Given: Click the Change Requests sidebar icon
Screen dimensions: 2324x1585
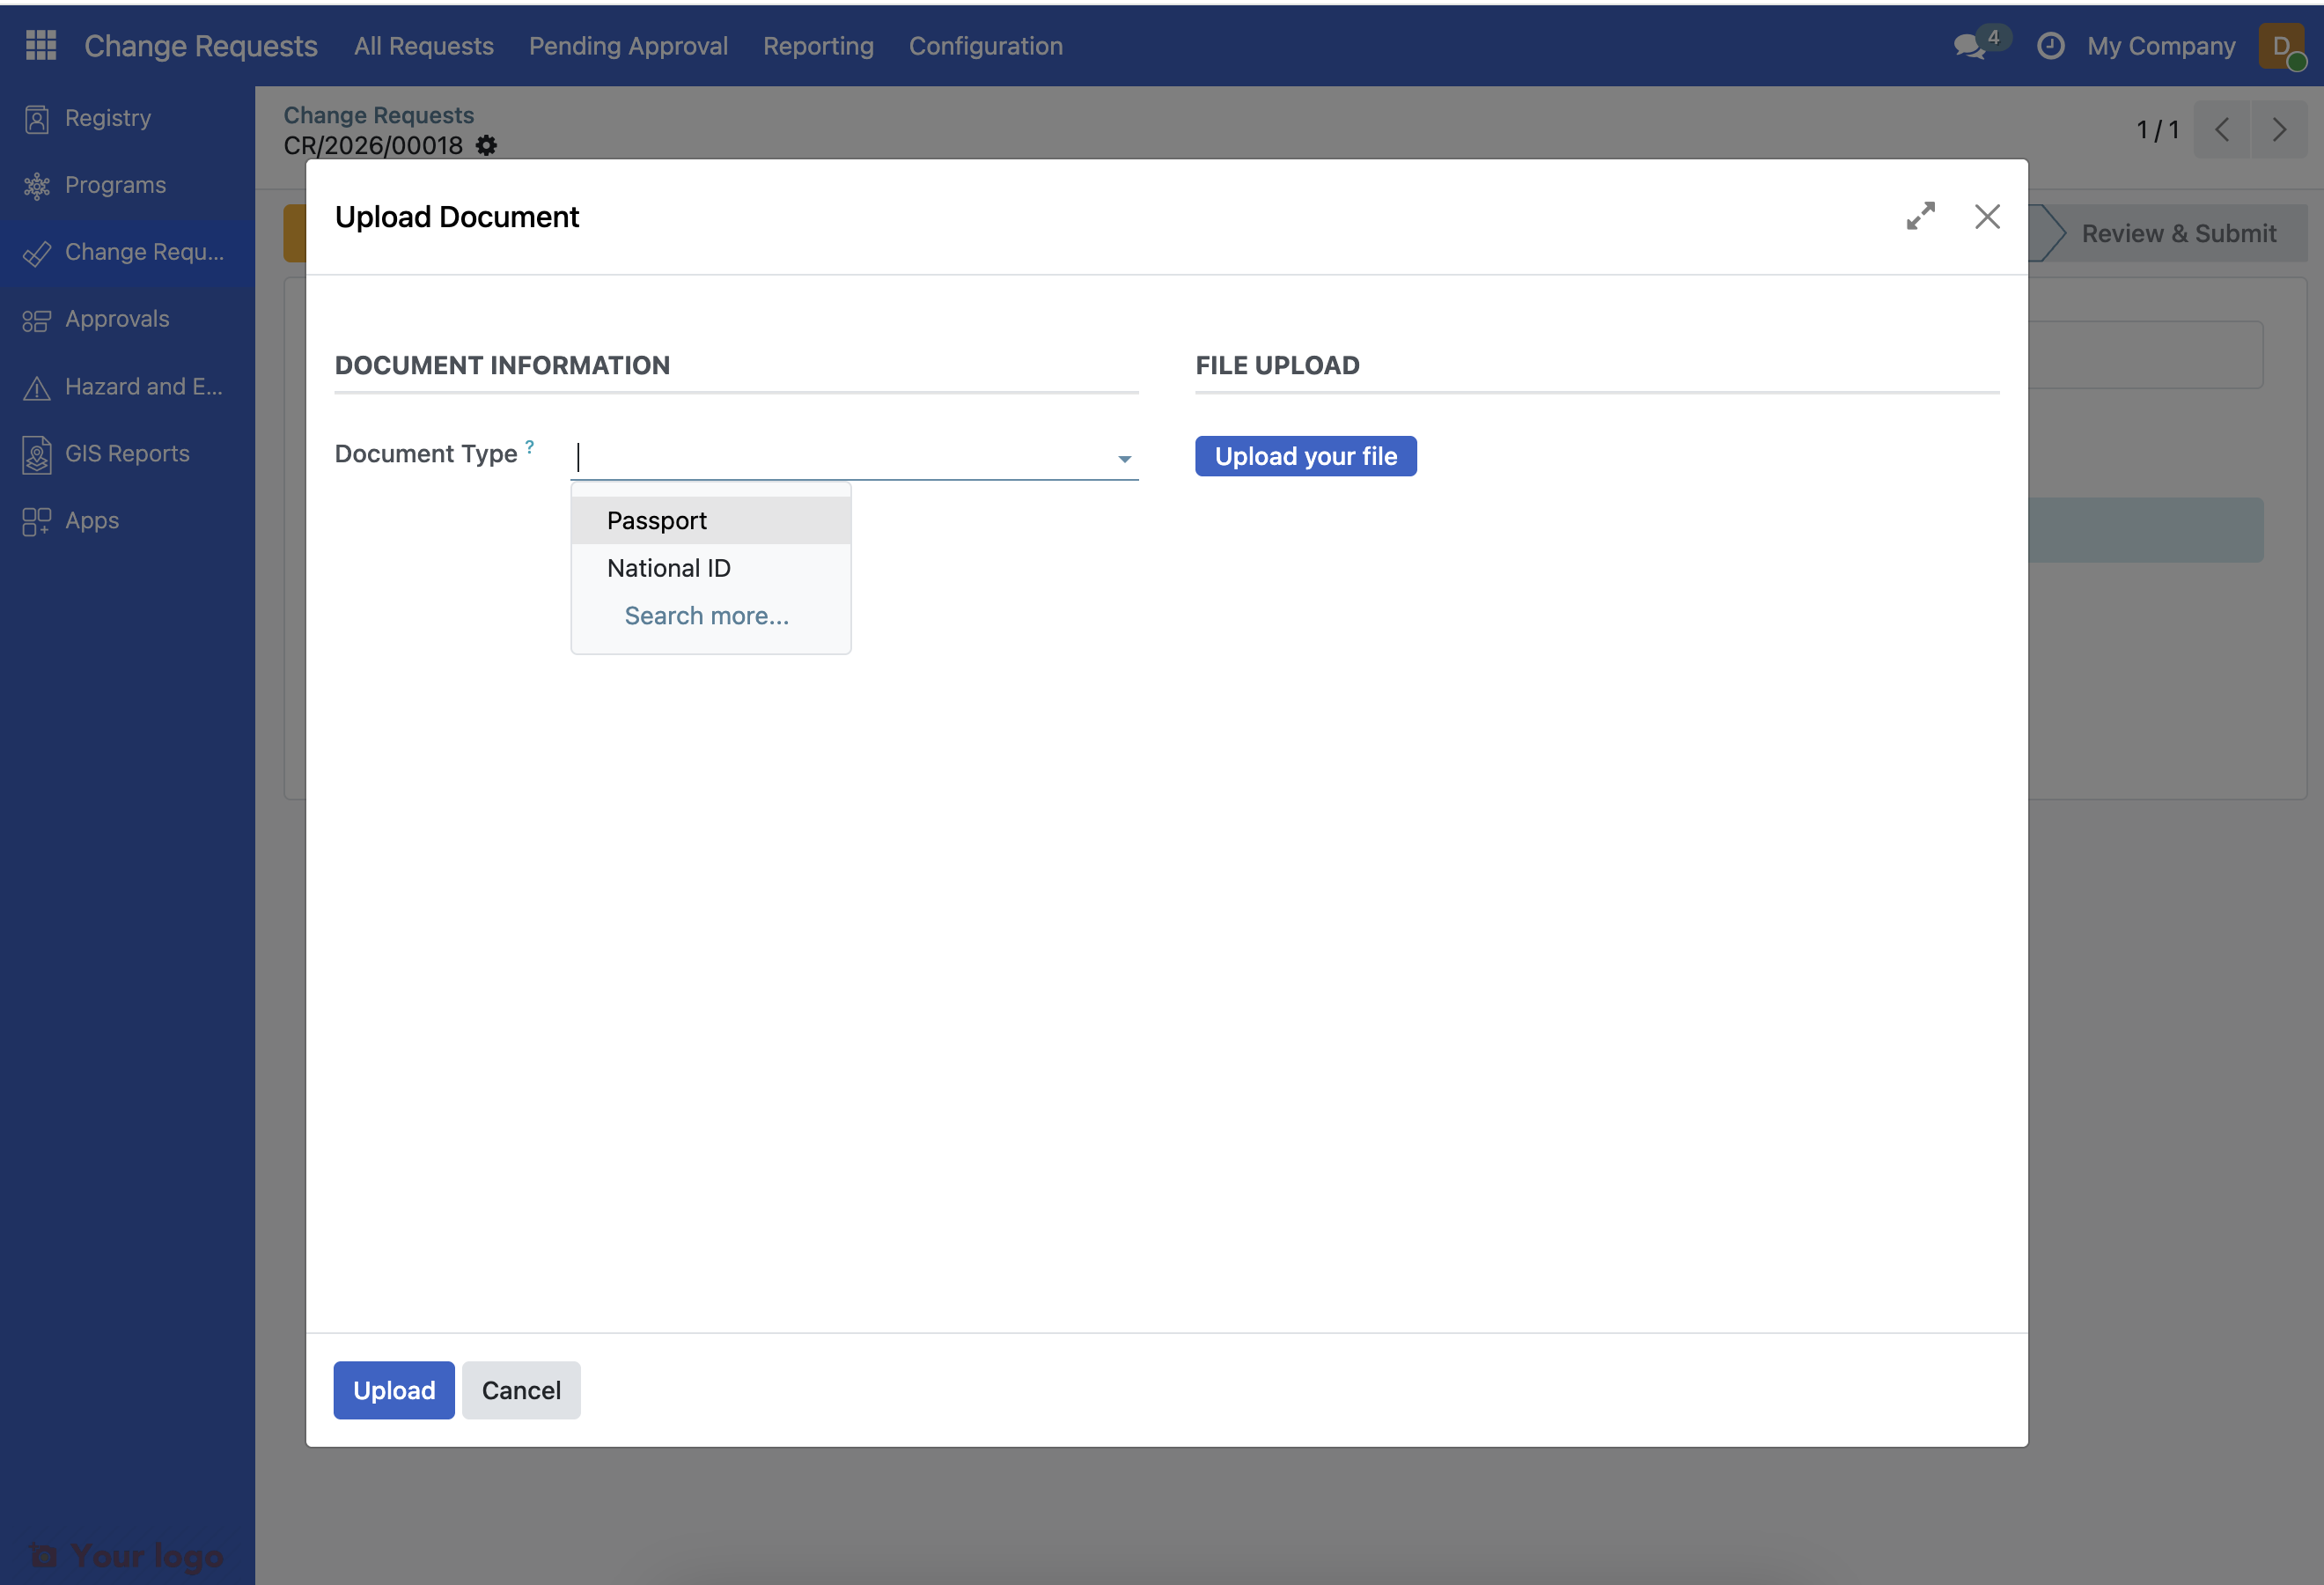Looking at the screenshot, I should [37, 253].
